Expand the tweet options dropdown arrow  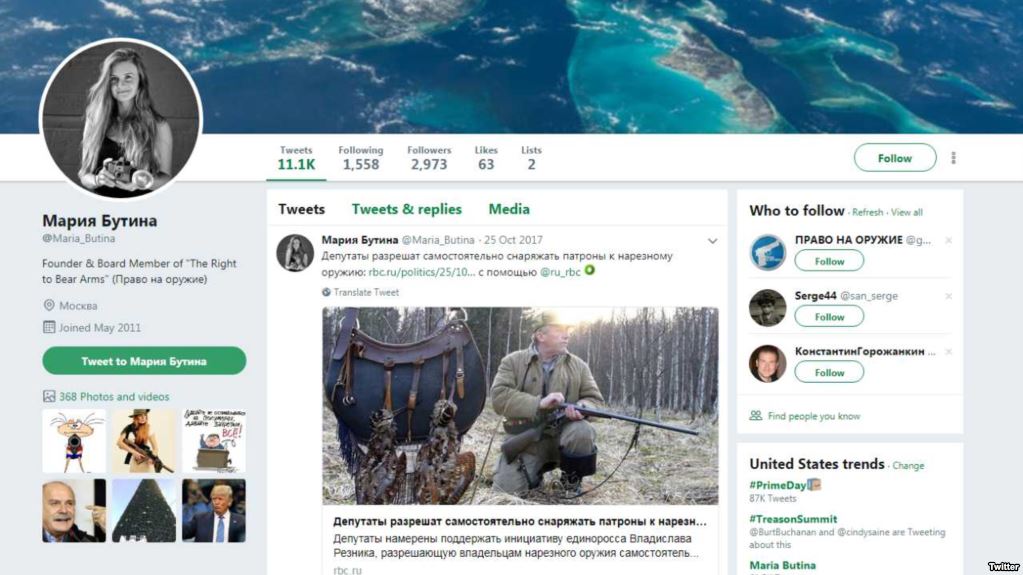[x=712, y=241]
